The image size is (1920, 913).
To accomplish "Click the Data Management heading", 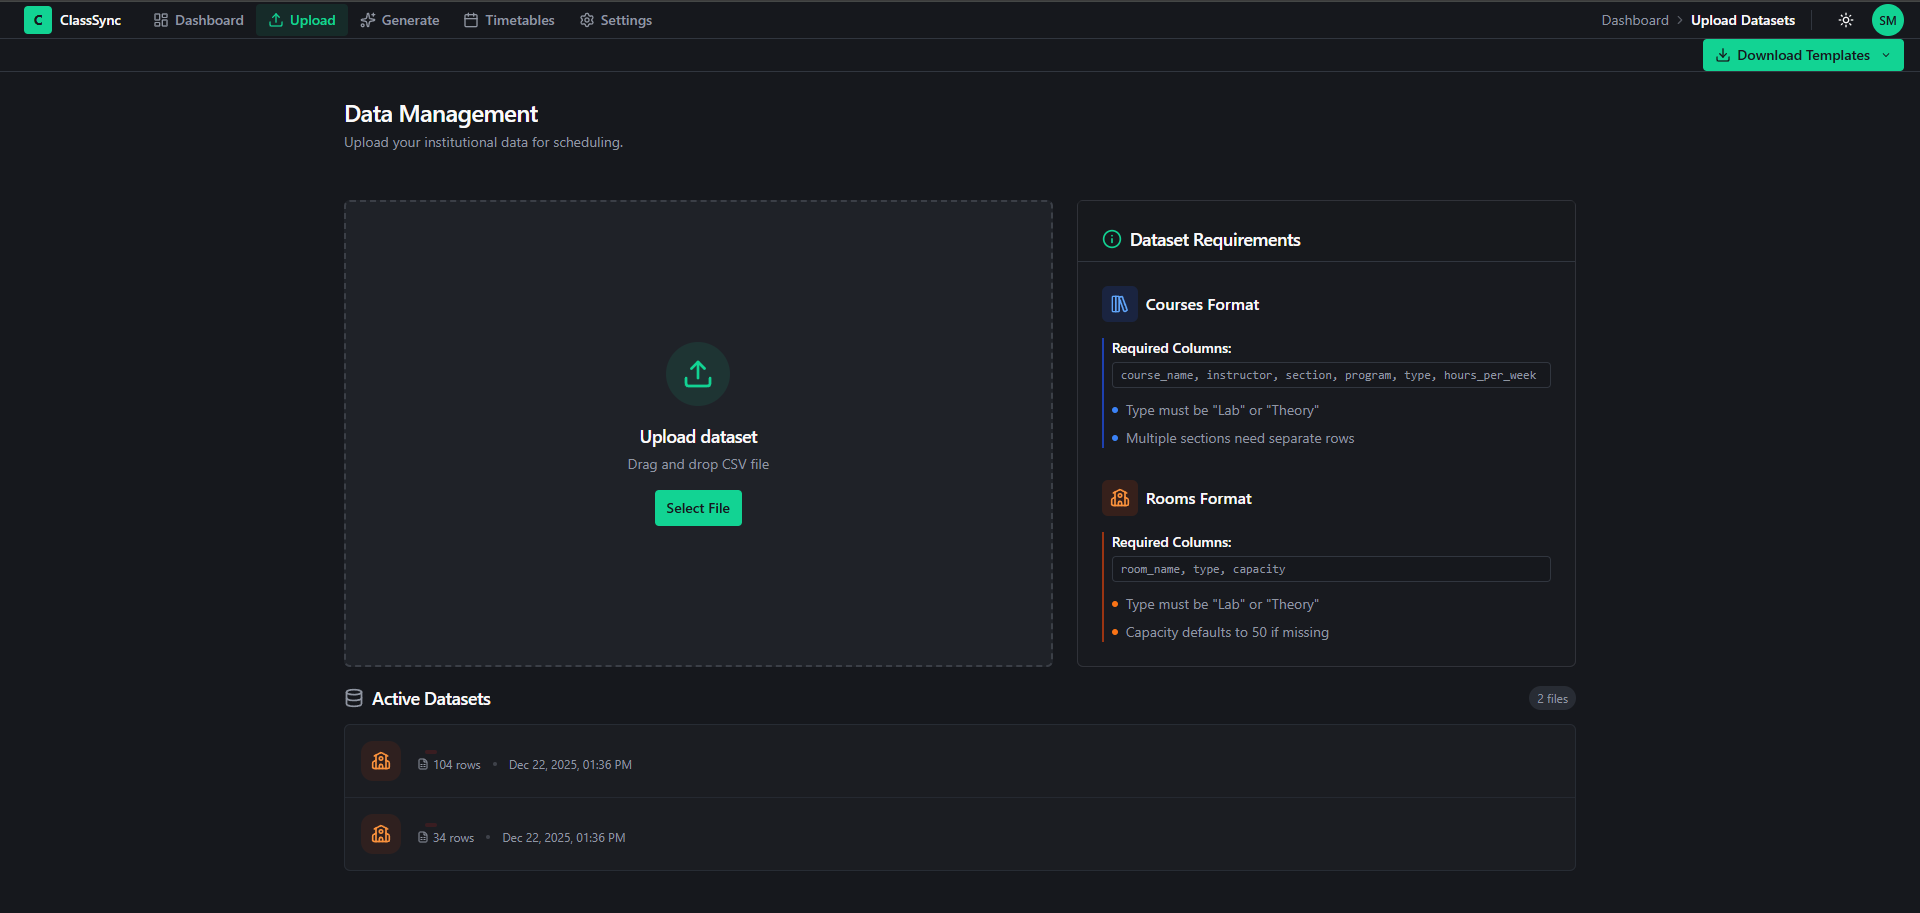I will point(441,114).
